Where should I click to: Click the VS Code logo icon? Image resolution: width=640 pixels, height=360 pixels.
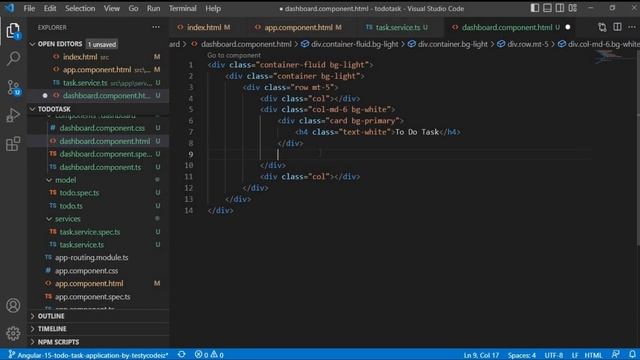point(9,8)
